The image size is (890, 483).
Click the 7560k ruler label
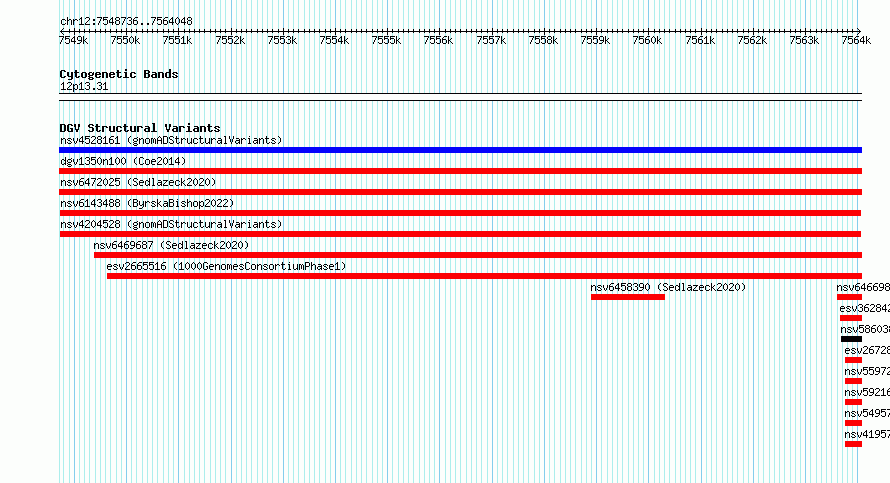pos(647,40)
